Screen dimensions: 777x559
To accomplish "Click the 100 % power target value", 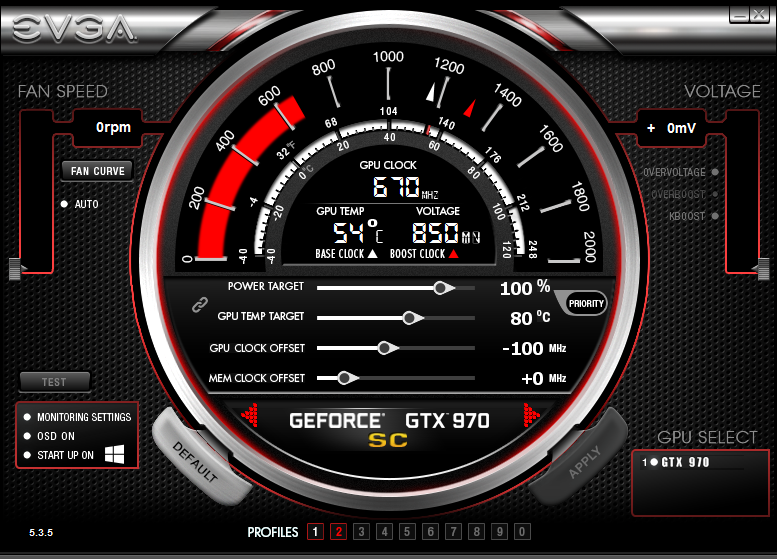I will click(525, 287).
